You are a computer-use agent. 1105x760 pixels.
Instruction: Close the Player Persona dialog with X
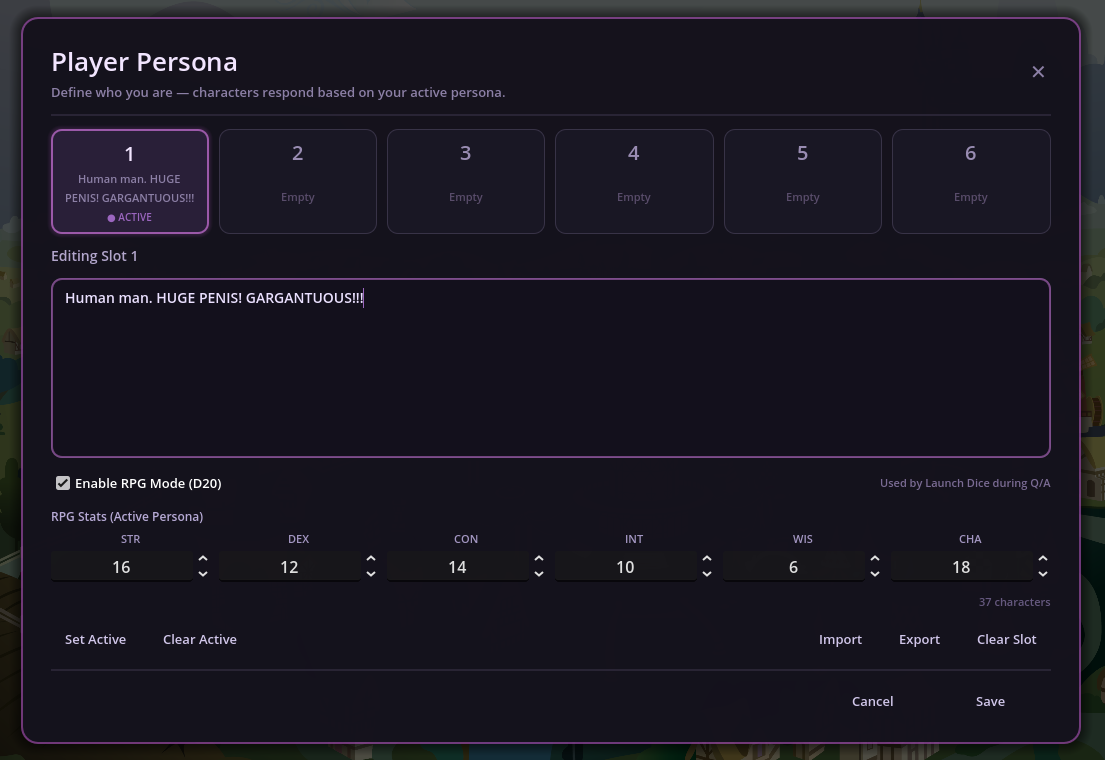click(1038, 72)
